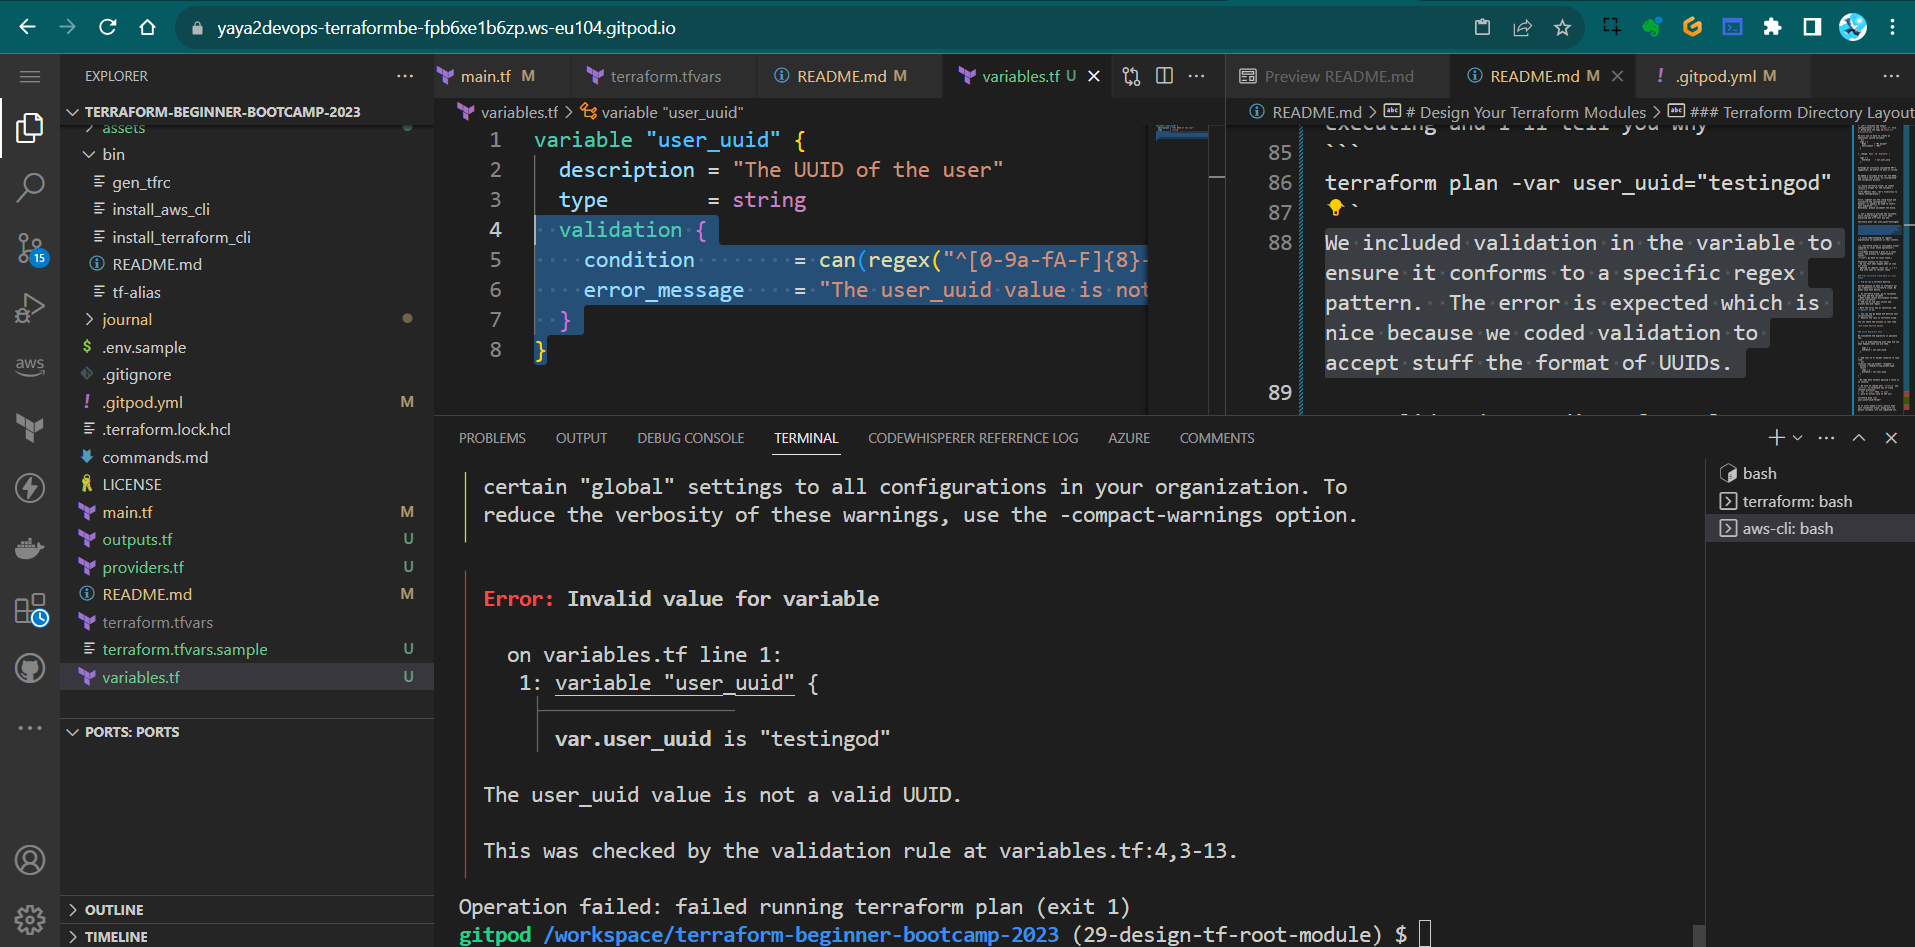The width and height of the screenshot is (1915, 947).
Task: Toggle the Chrome side panel
Action: click(1812, 27)
